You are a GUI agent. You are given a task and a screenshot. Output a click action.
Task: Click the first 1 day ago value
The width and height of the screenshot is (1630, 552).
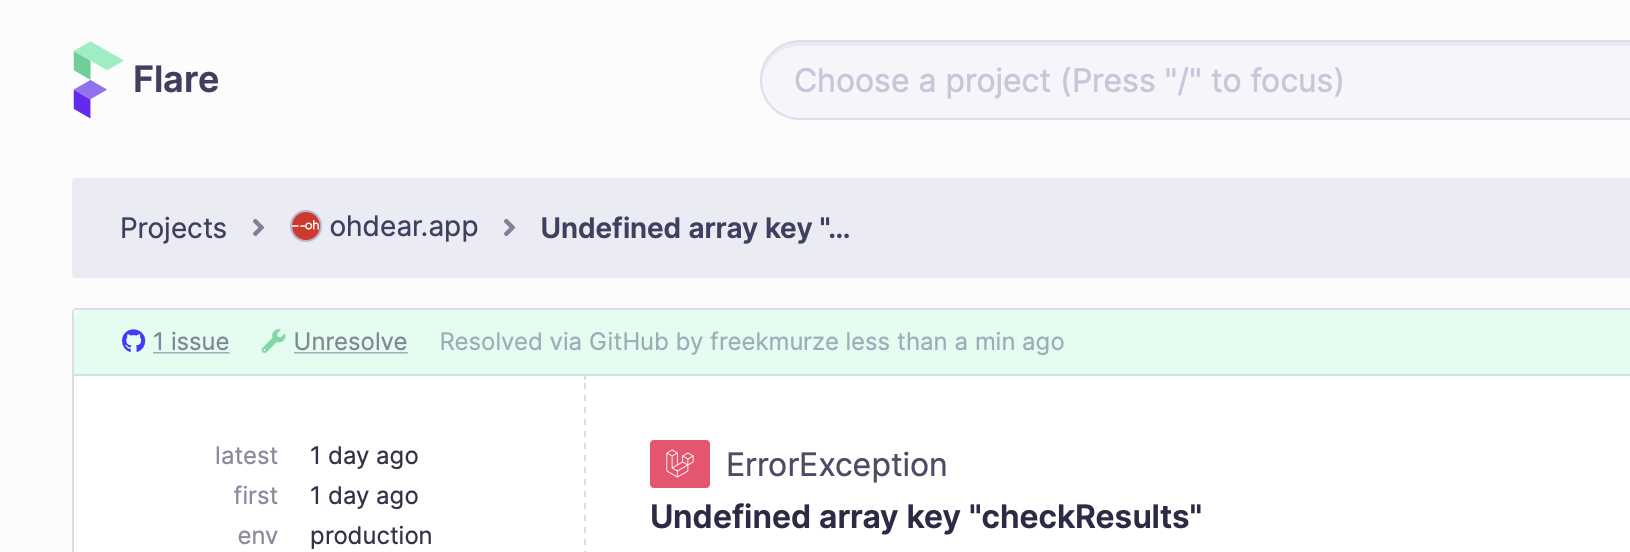tap(364, 496)
